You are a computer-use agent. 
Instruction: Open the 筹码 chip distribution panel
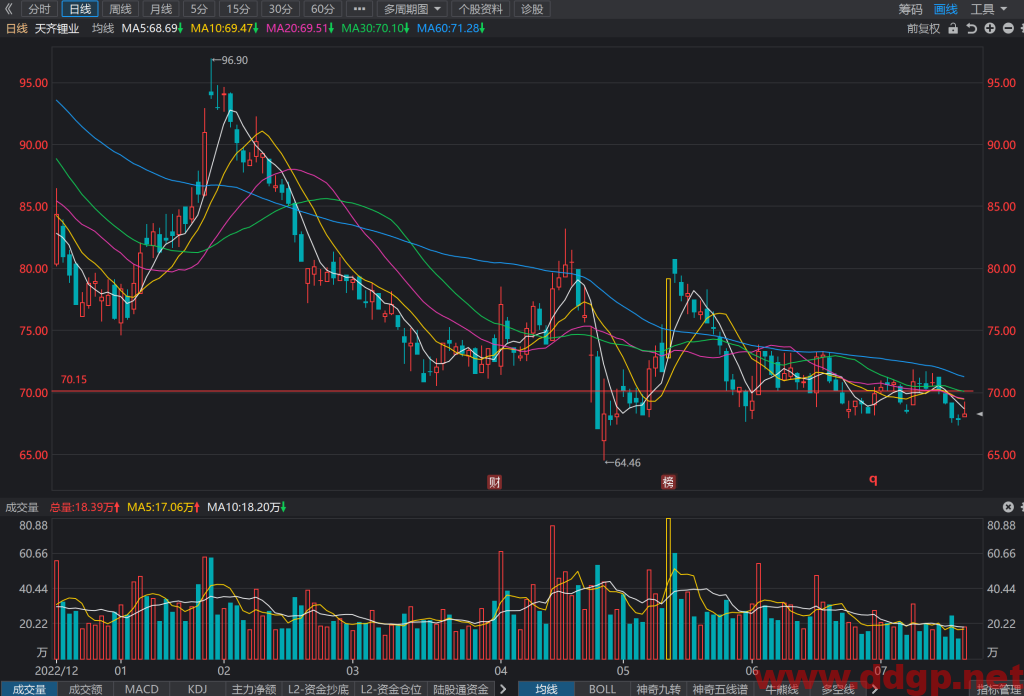click(910, 9)
